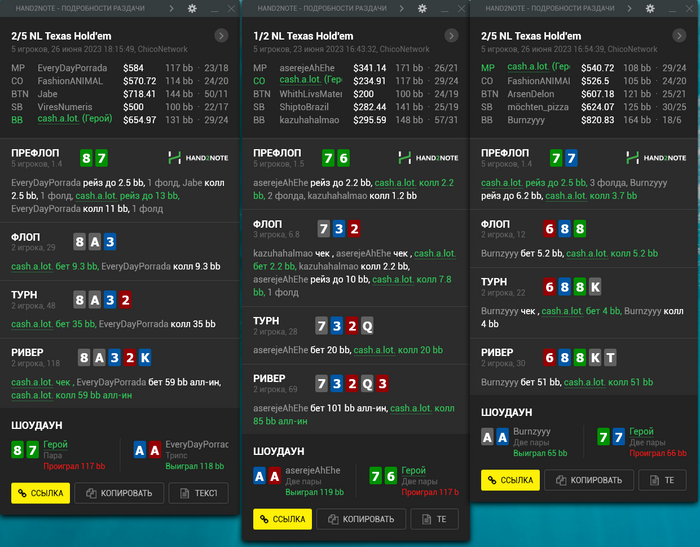Open settings gear in the 16:54:39 hand window
The height and width of the screenshot is (547, 700).
(x=650, y=8)
